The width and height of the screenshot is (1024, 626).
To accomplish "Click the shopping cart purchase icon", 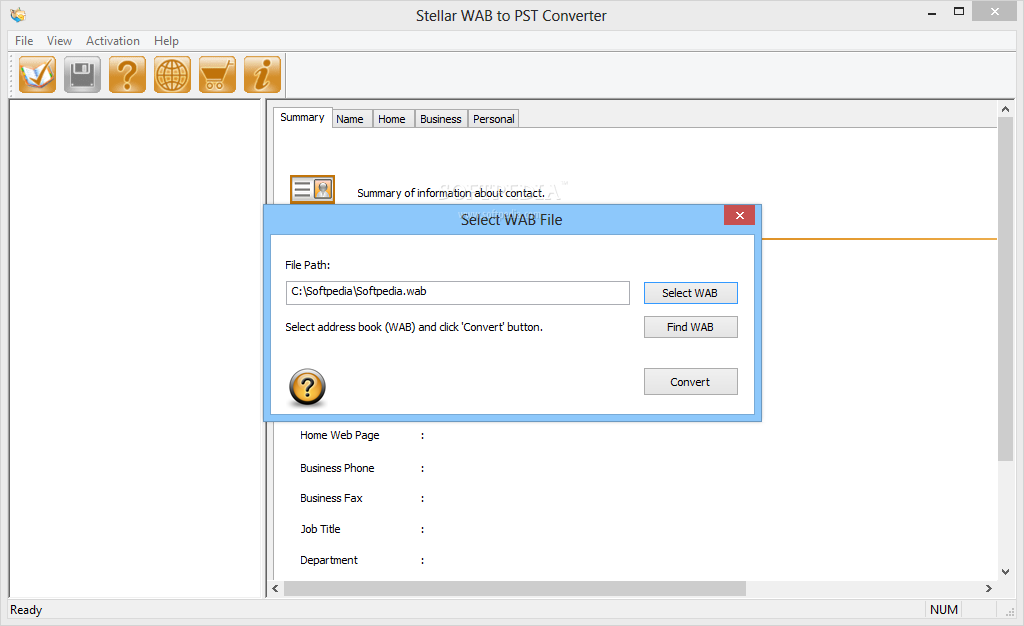I will 217,74.
